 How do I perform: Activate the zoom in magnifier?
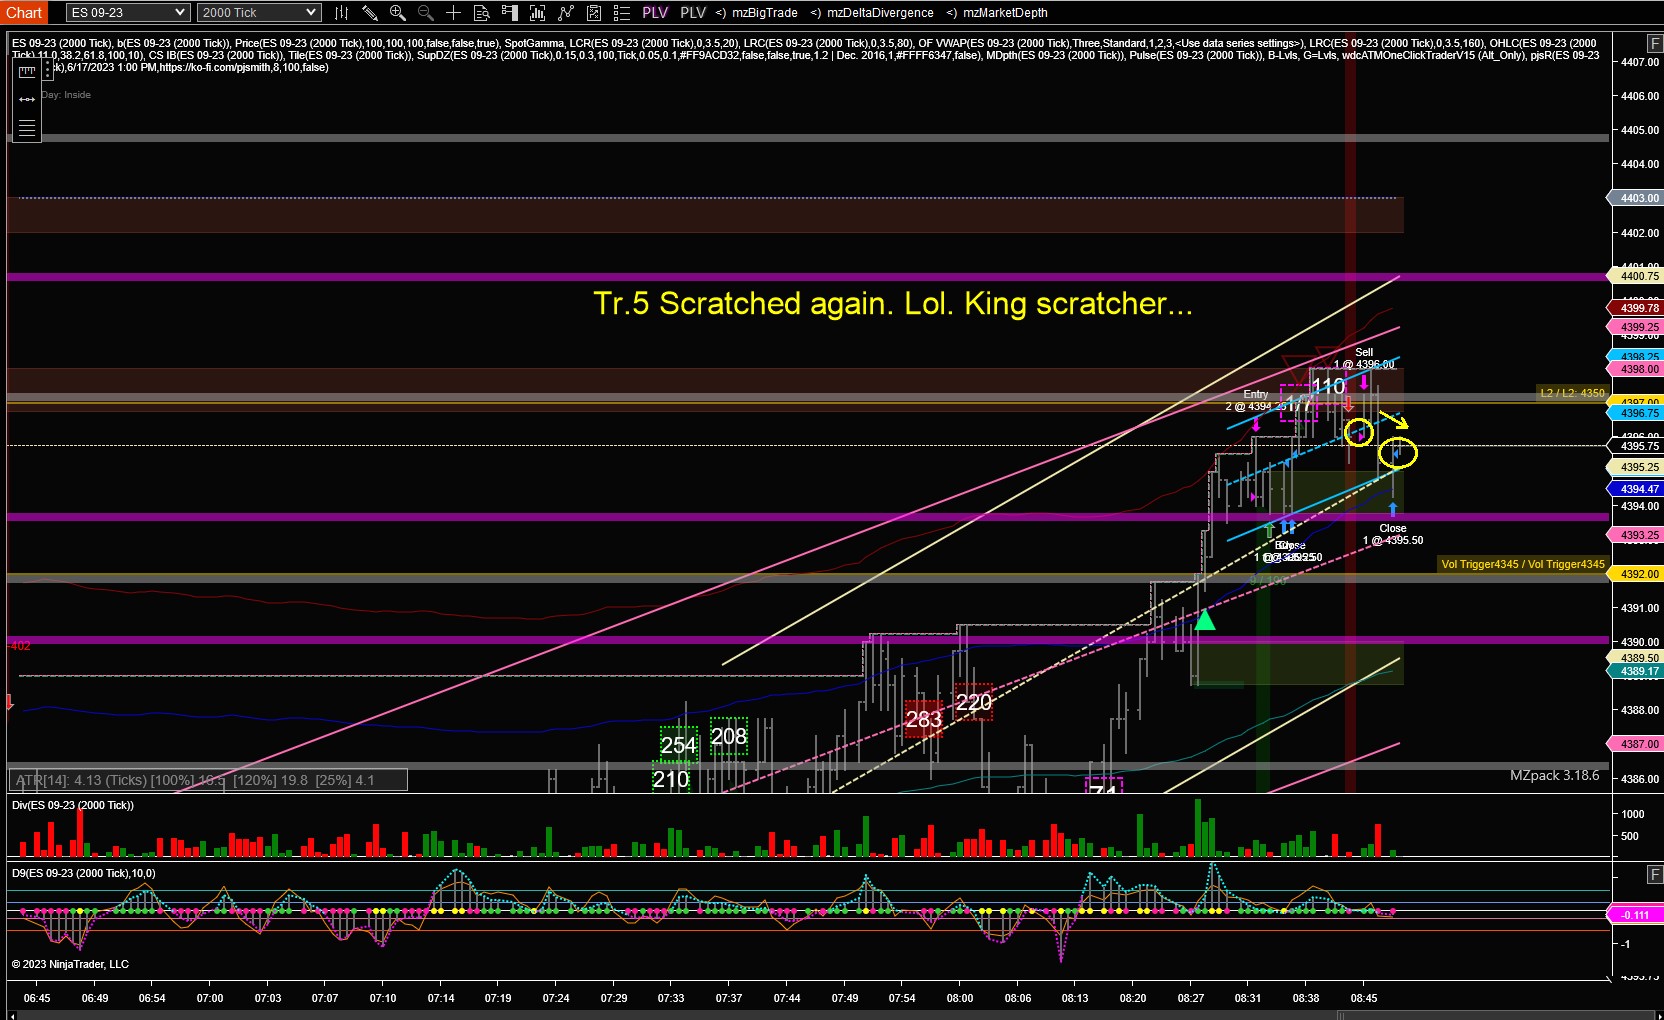[x=398, y=13]
